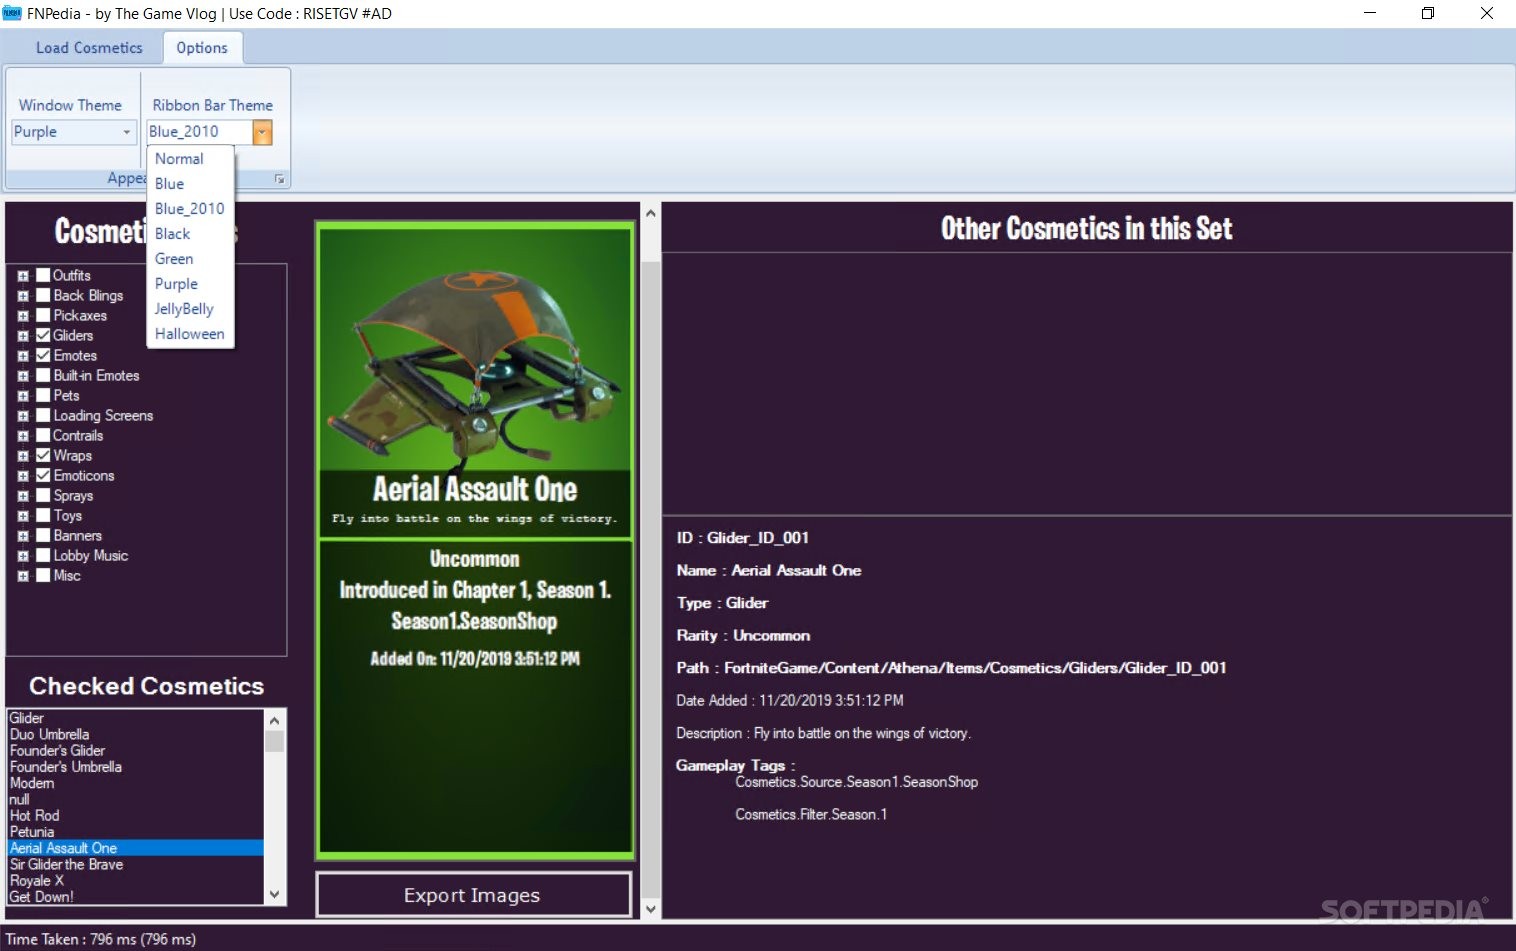The width and height of the screenshot is (1516, 951).
Task: Click checked cosmetics list scroll up arrow
Action: pyautogui.click(x=275, y=719)
